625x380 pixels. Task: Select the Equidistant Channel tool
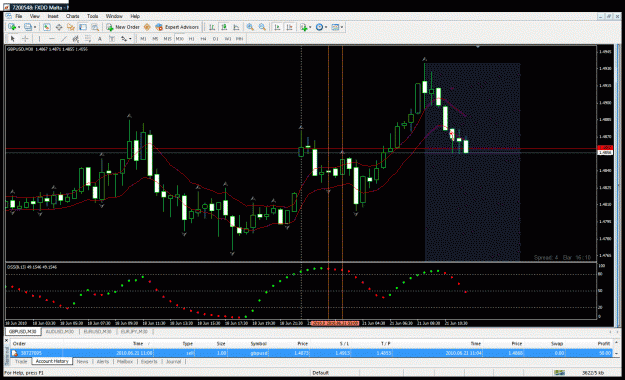75,39
